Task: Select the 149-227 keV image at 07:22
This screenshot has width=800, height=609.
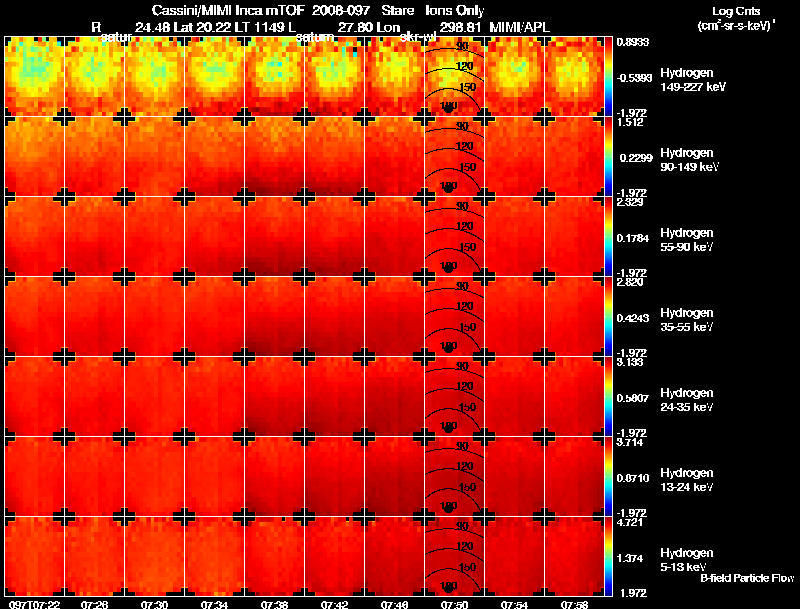Action: [35, 77]
